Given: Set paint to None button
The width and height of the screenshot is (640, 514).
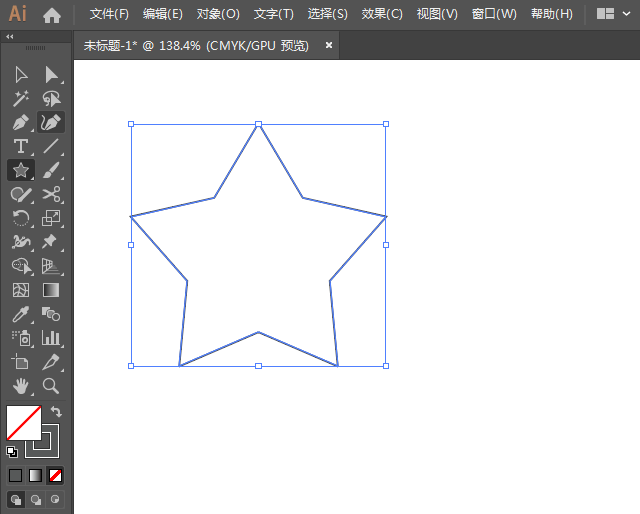Looking at the screenshot, I should [55, 475].
